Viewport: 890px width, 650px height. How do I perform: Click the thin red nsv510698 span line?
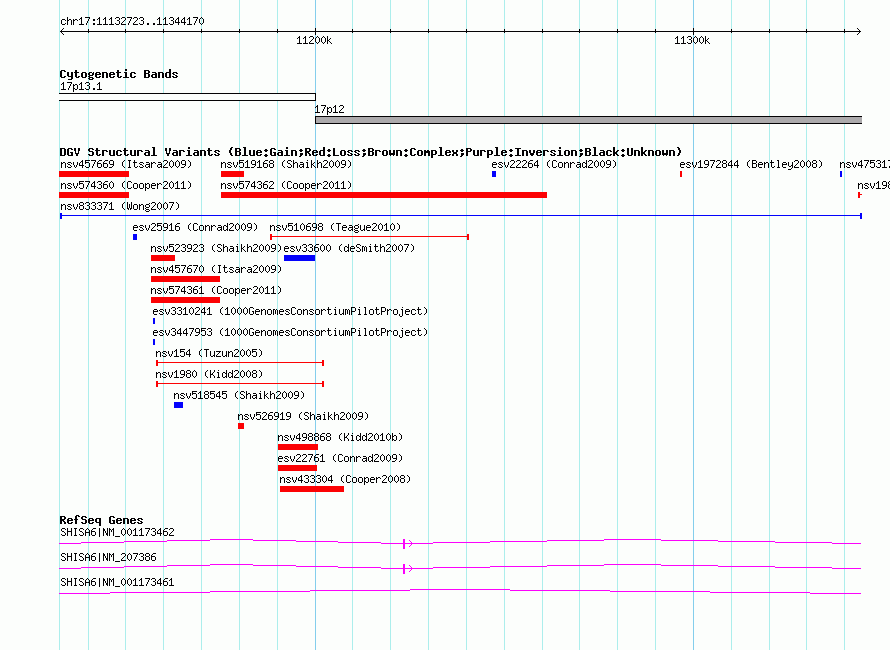[369, 237]
